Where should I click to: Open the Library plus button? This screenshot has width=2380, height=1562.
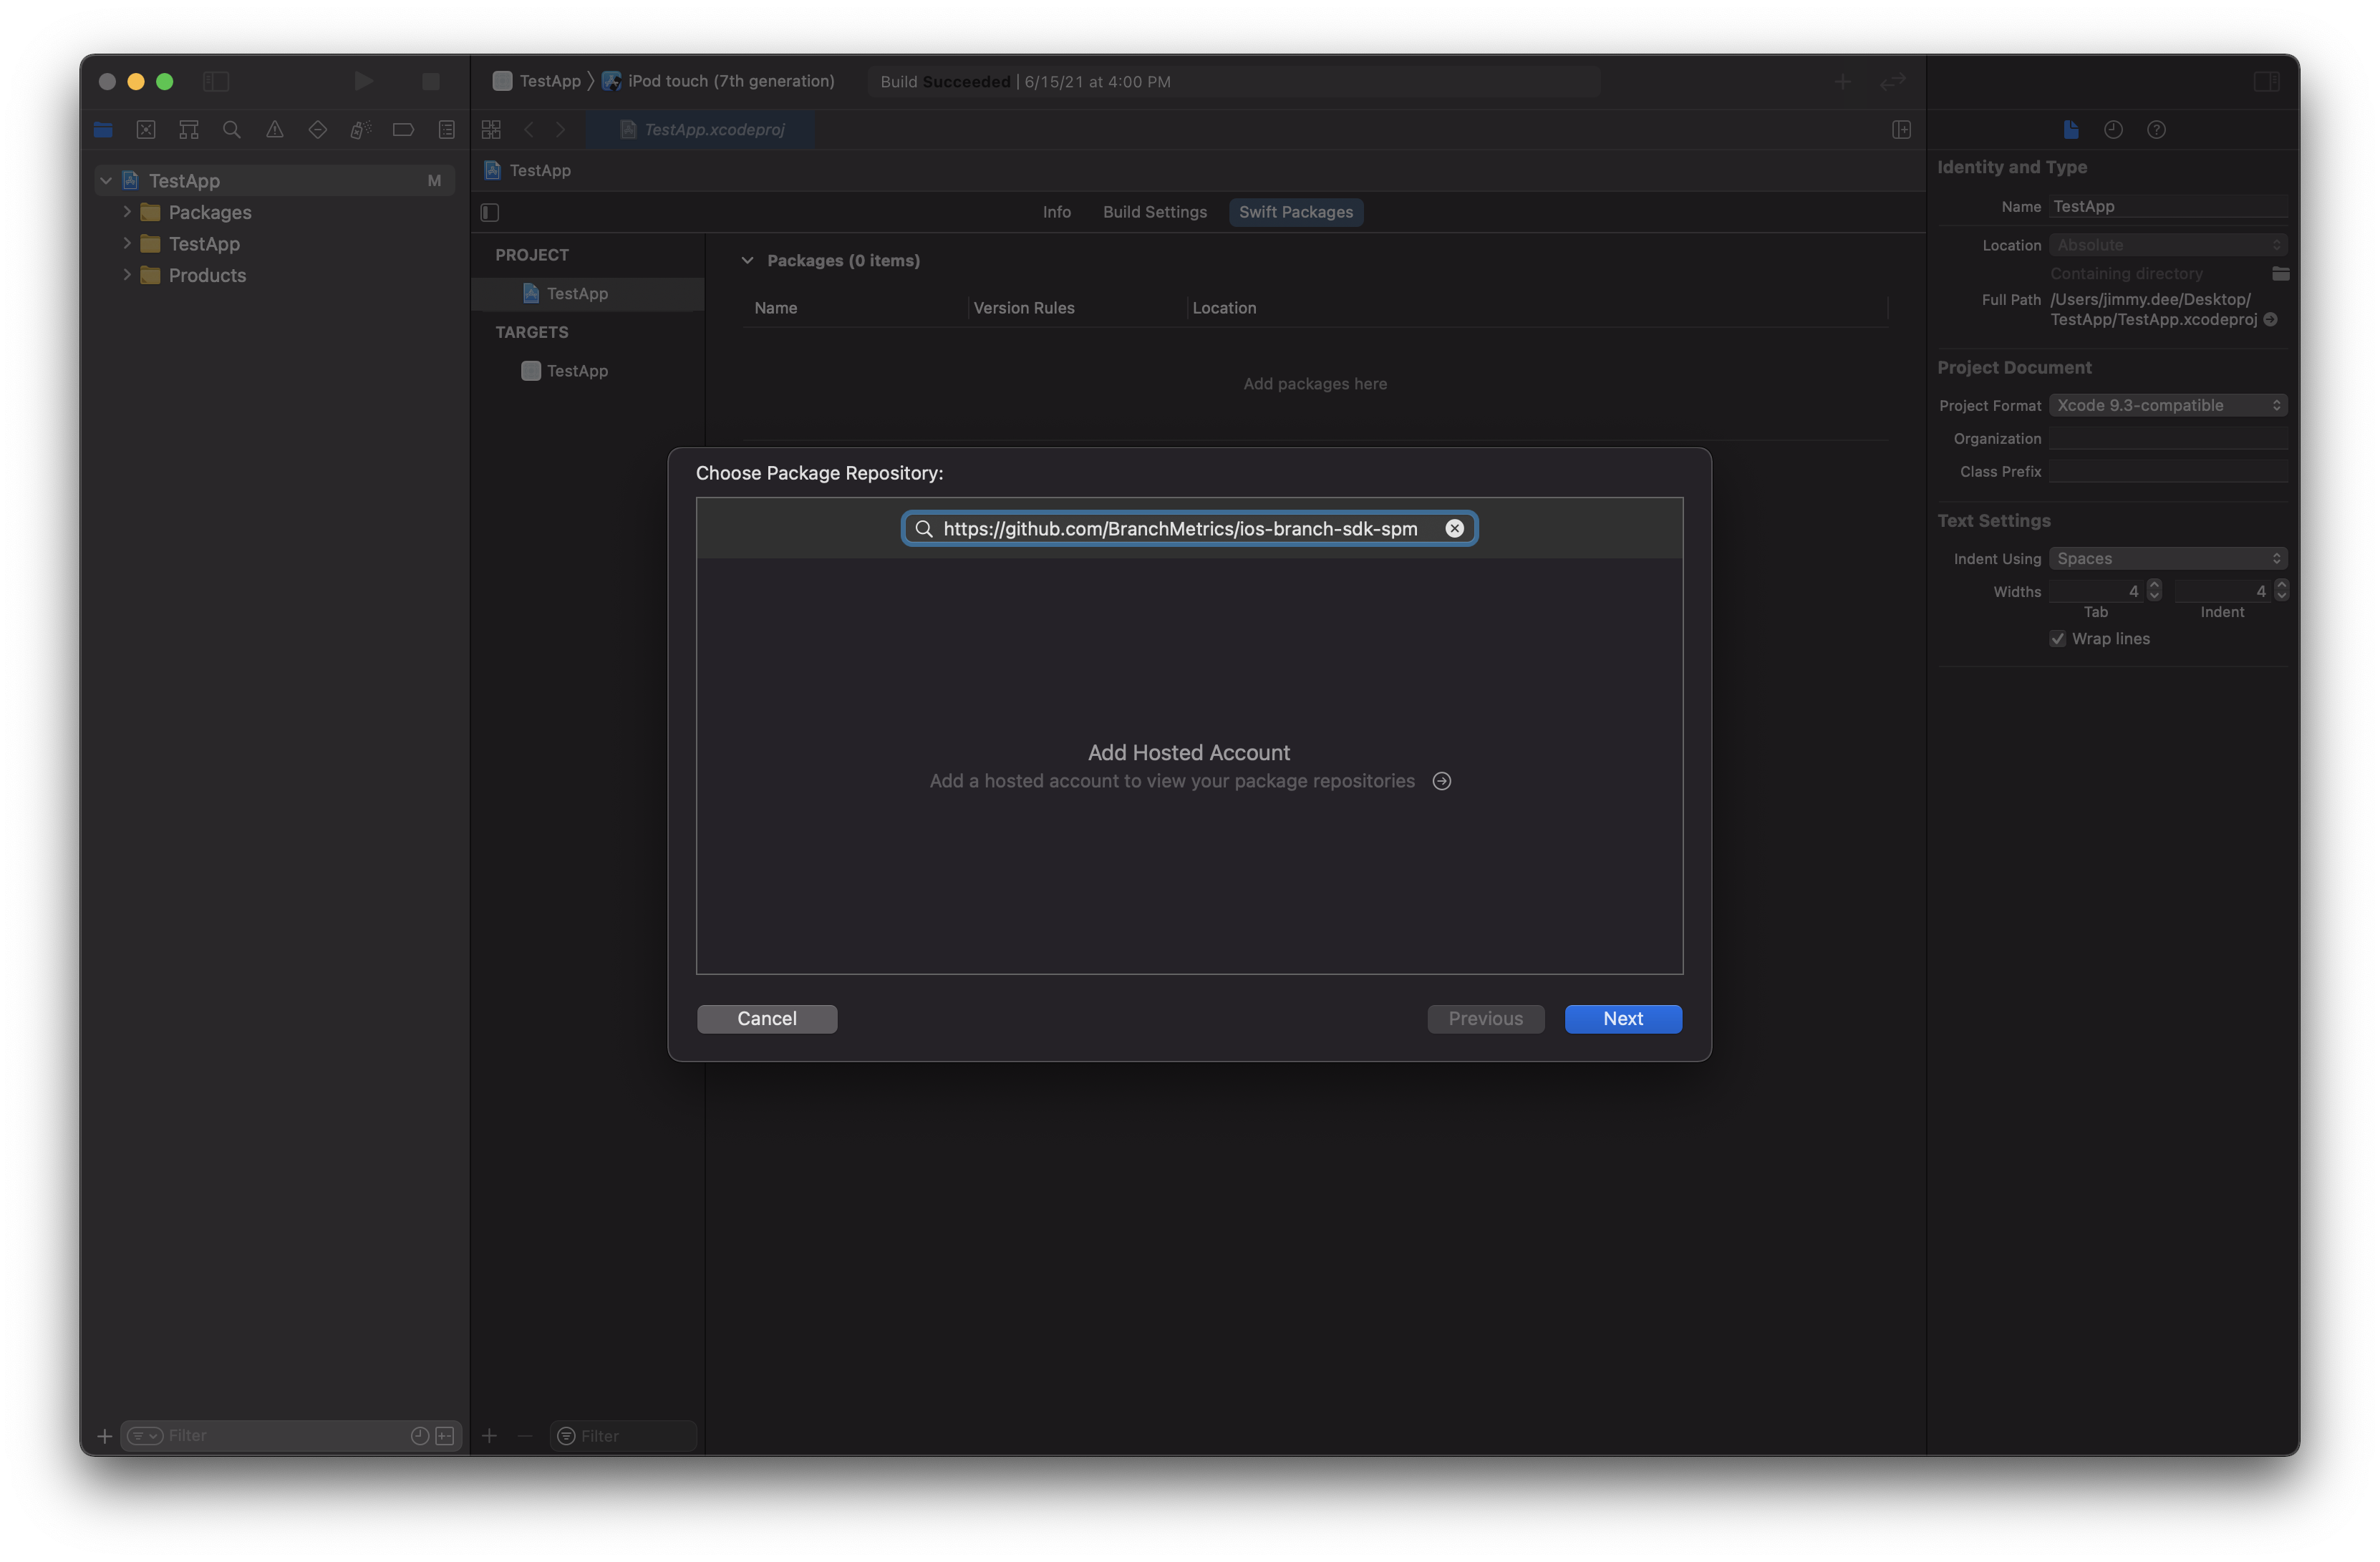tap(1843, 82)
